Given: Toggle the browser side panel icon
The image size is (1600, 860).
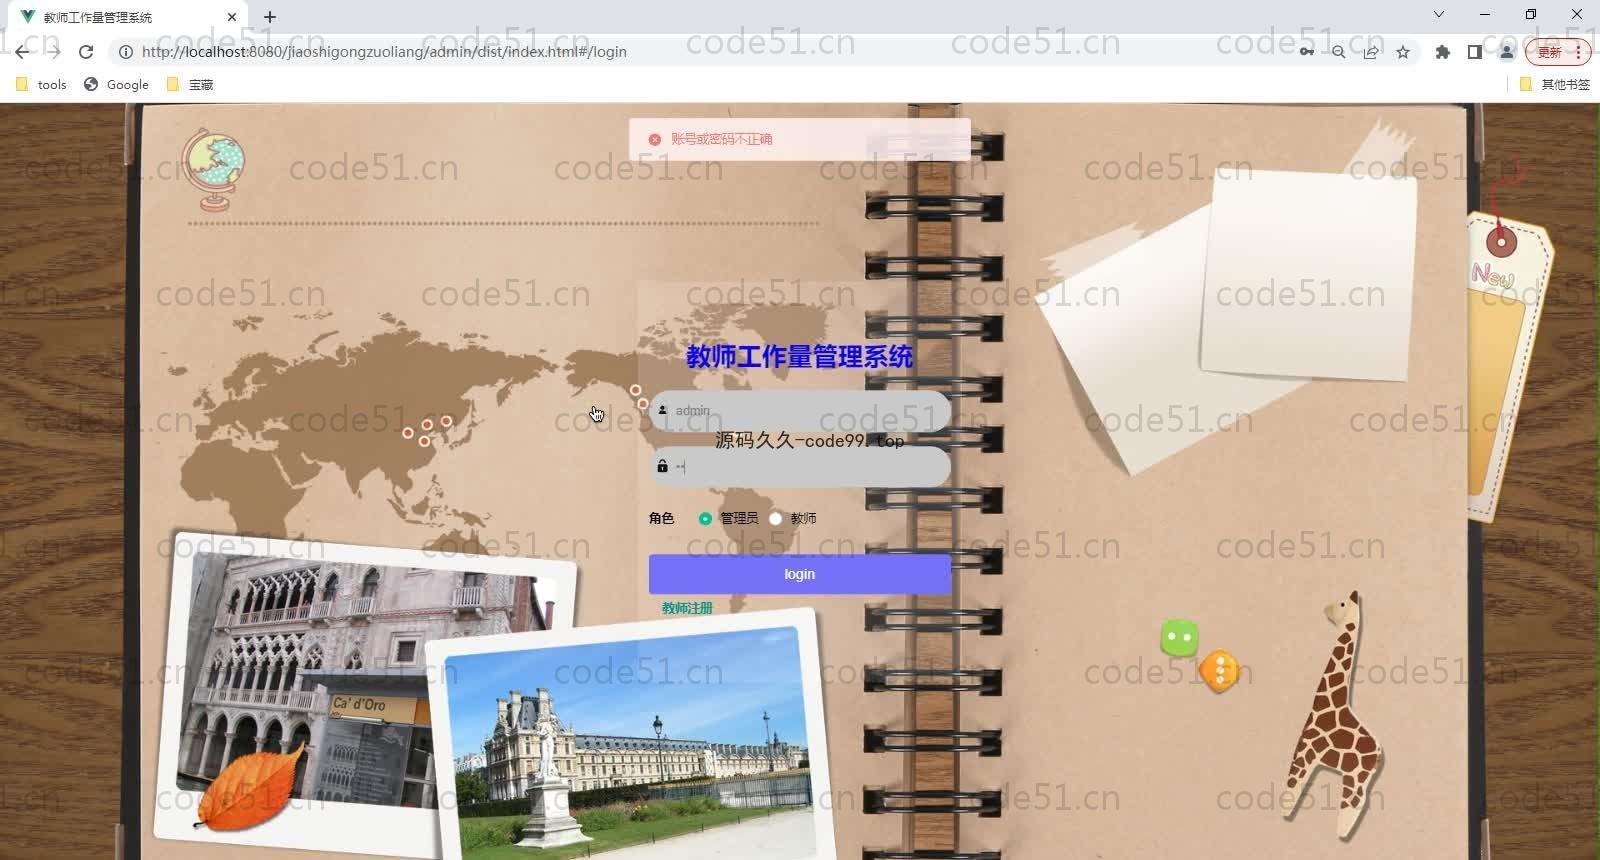Looking at the screenshot, I should (x=1474, y=52).
